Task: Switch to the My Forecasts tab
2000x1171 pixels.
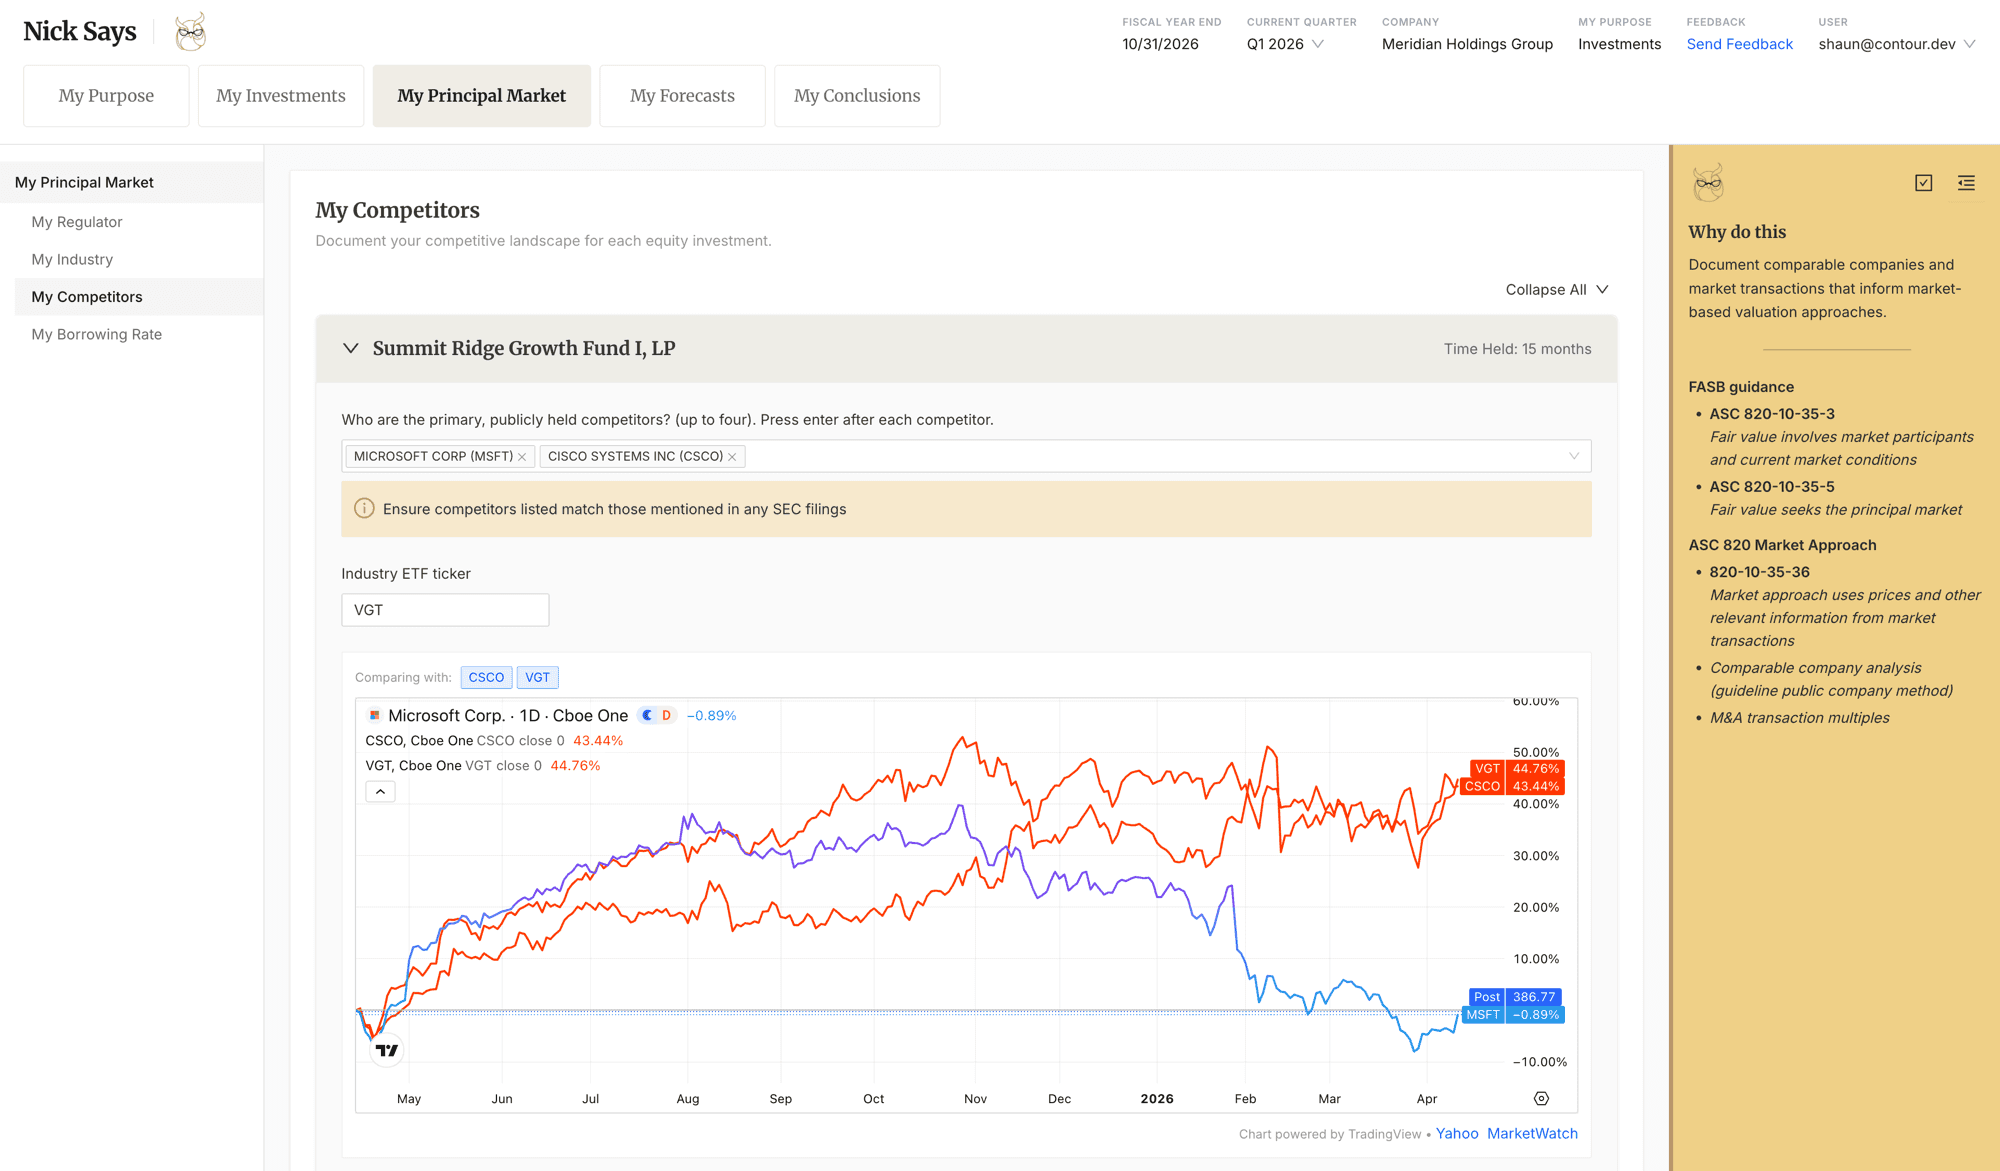Action: click(682, 95)
